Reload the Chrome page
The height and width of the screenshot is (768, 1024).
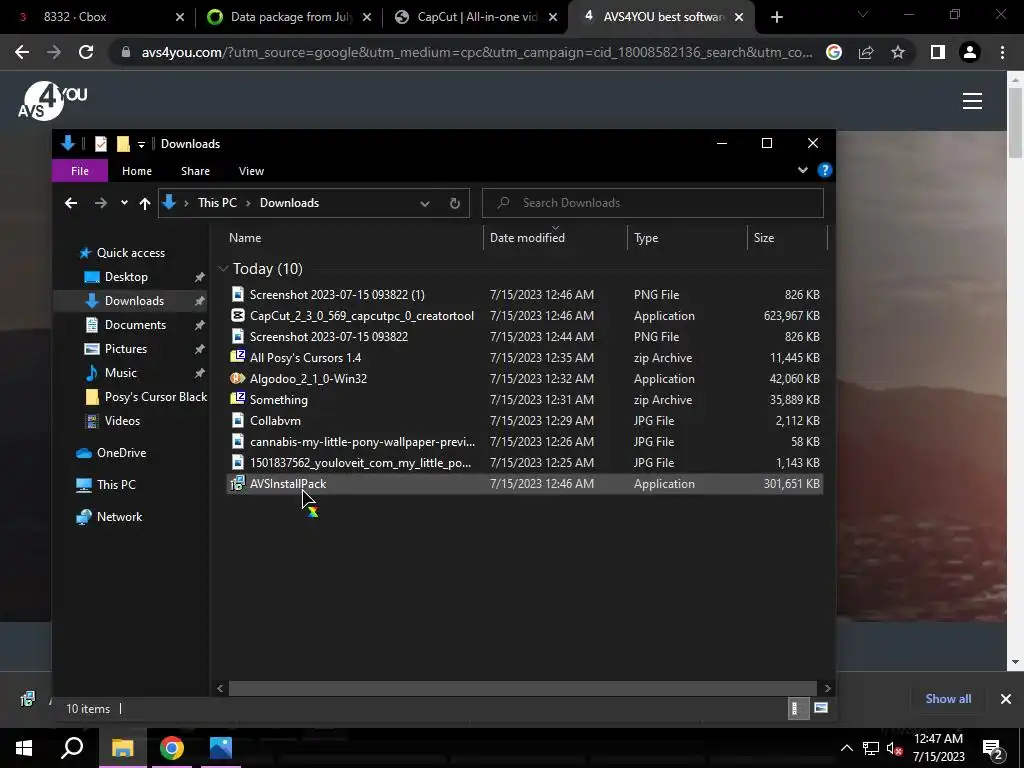click(x=86, y=52)
